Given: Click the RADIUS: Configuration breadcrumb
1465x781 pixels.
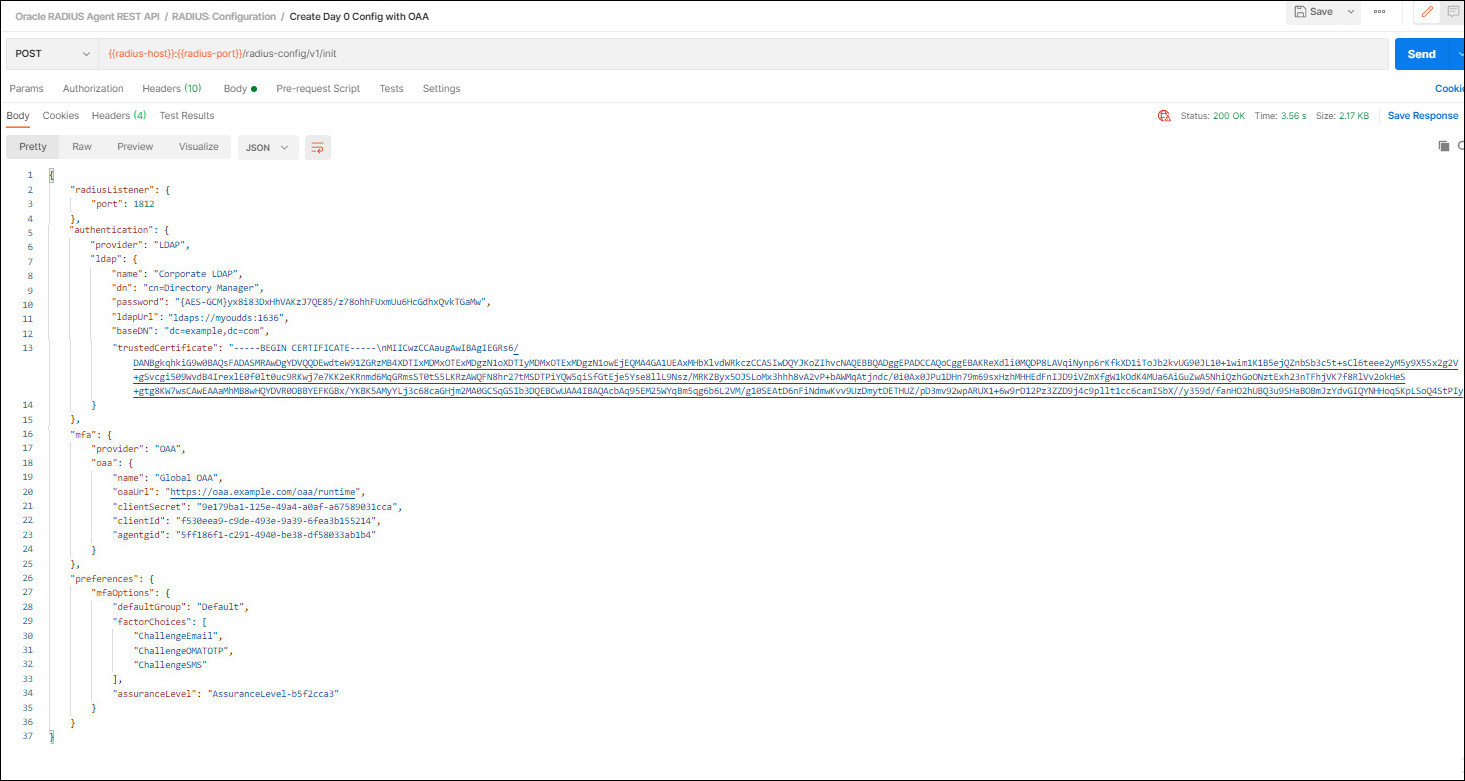Looking at the screenshot, I should pos(222,16).
